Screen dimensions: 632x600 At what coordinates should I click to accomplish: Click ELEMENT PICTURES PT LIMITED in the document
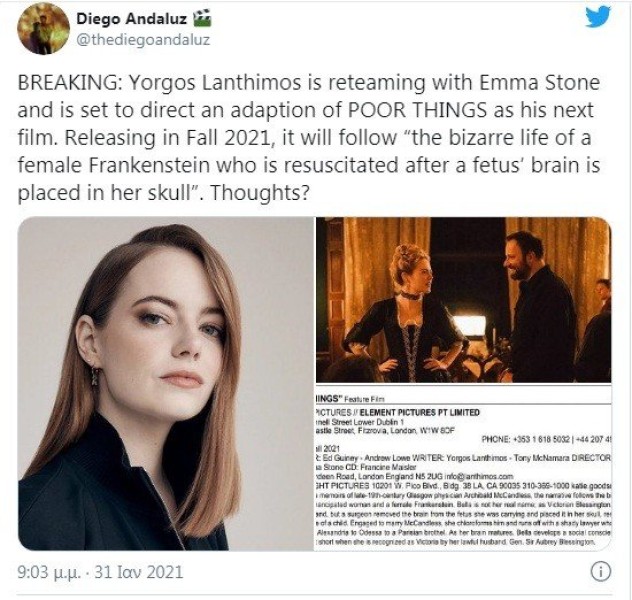(x=419, y=412)
